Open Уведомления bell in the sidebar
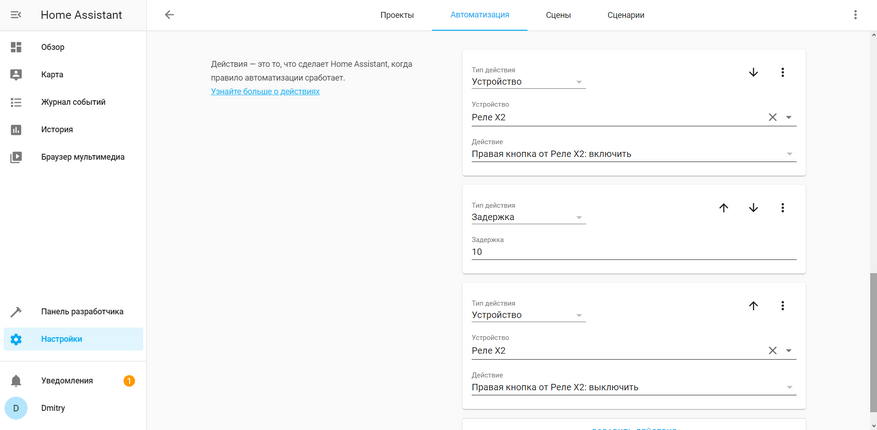 (73, 381)
